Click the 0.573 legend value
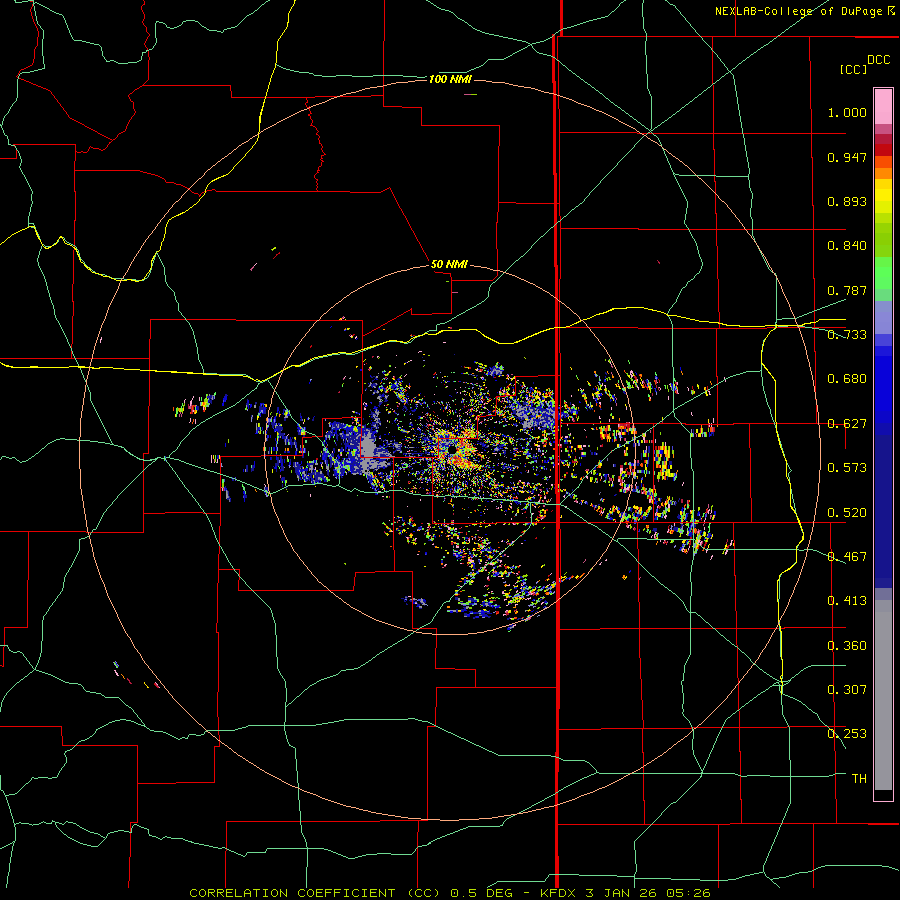 click(847, 468)
